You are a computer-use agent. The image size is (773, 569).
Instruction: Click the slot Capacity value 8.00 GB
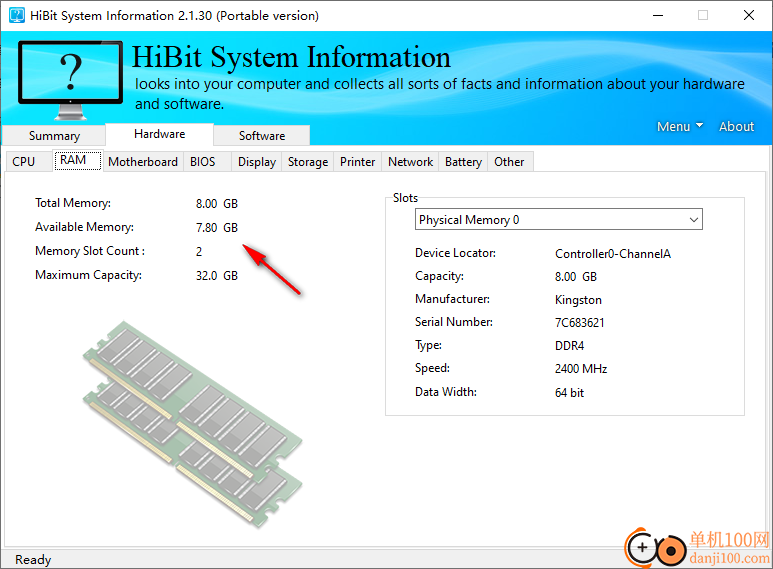click(x=576, y=277)
